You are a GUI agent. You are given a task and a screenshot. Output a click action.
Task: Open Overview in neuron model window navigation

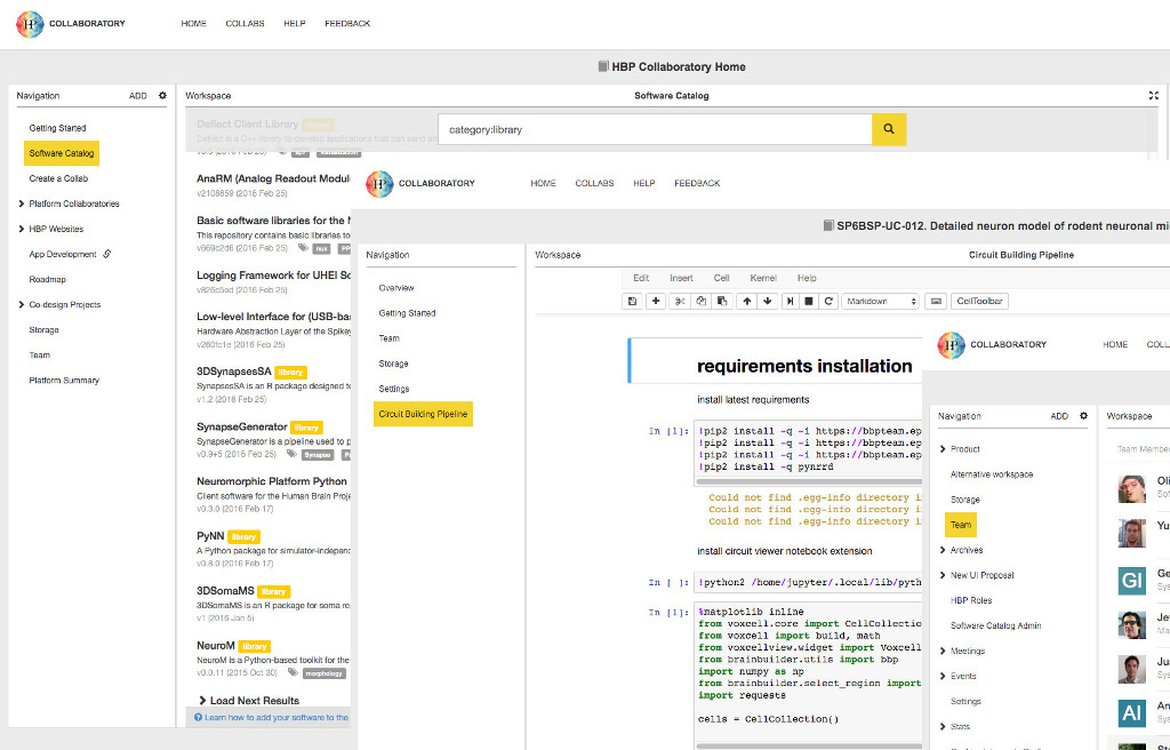pos(396,288)
